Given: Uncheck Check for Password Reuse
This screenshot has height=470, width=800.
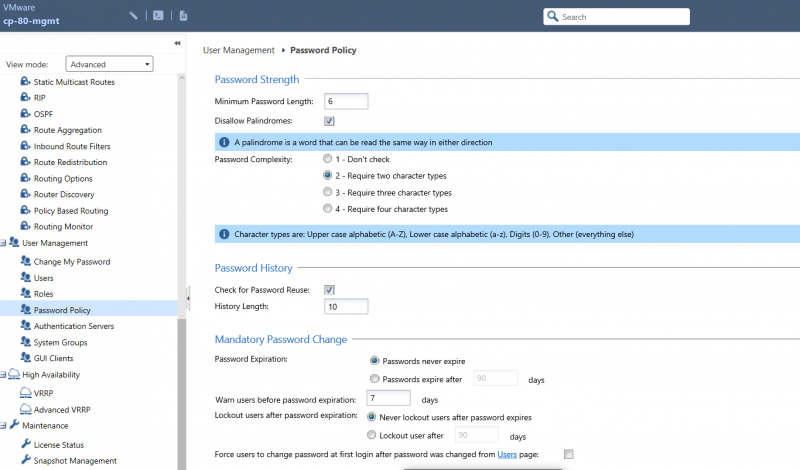Looking at the screenshot, I should tap(329, 290).
